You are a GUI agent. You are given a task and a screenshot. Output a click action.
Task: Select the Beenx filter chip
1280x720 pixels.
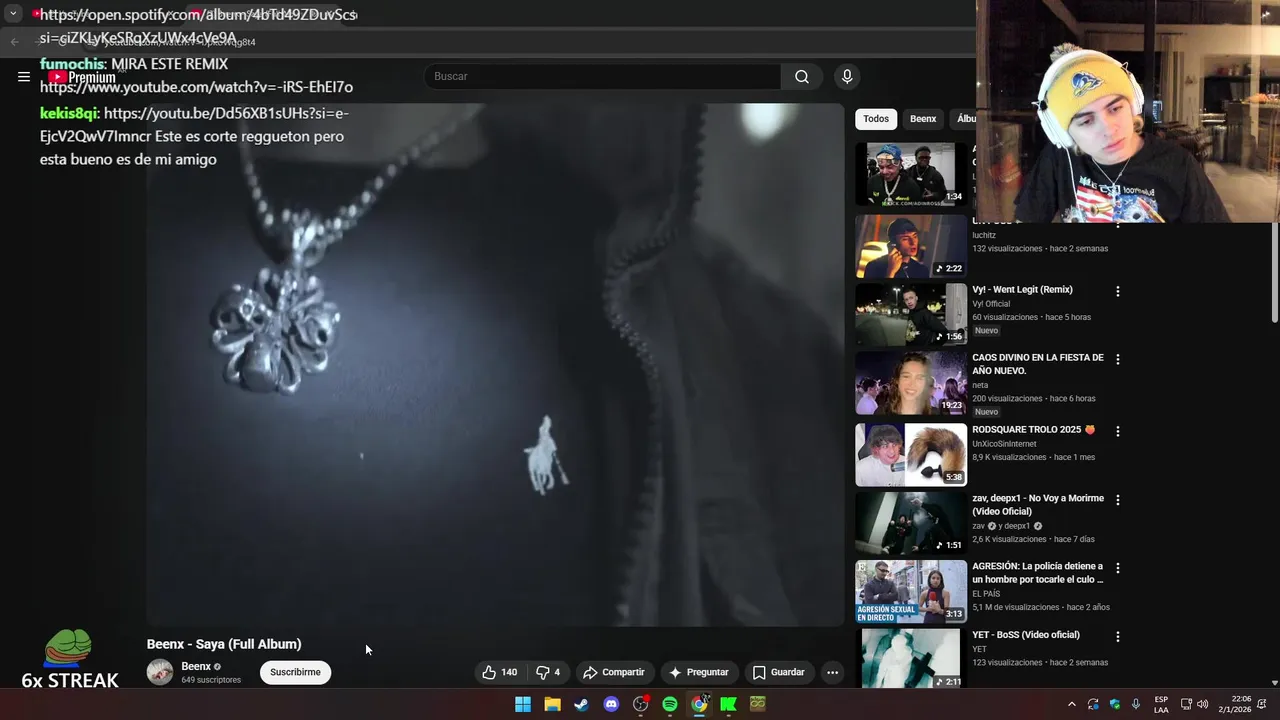pos(923,119)
